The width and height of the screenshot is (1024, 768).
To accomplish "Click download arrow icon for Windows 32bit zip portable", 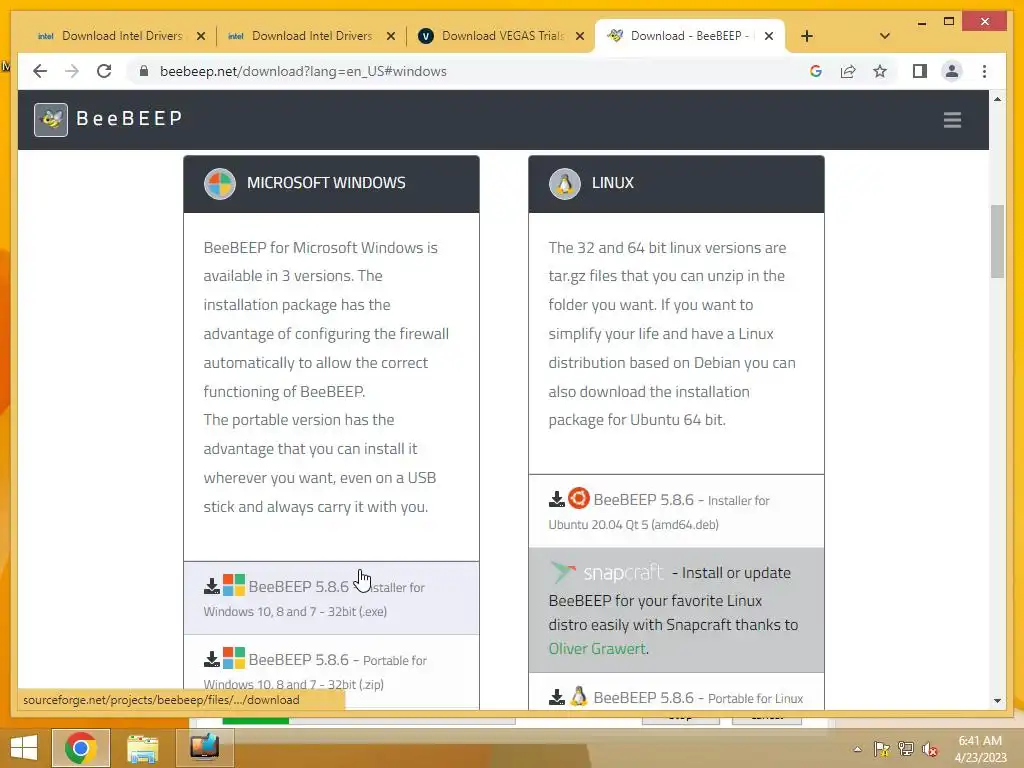I will tap(212, 659).
